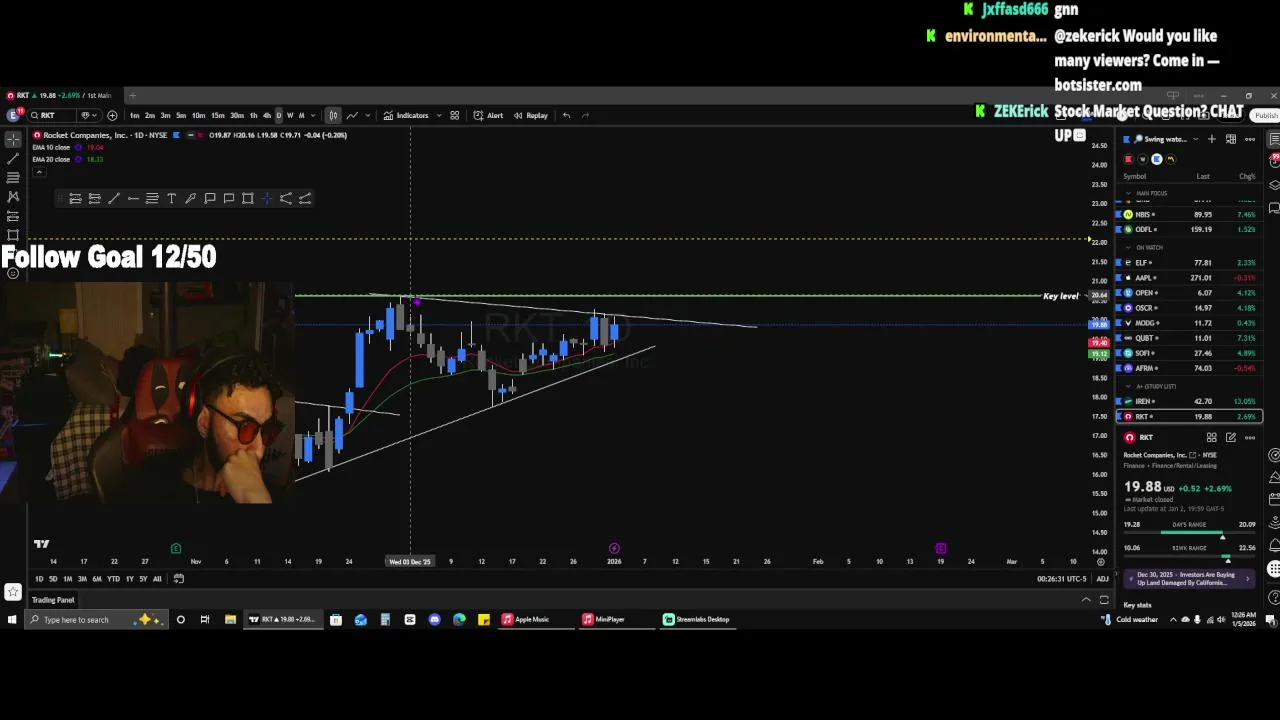
Task: Select the 1M date range
Action: [x=68, y=579]
